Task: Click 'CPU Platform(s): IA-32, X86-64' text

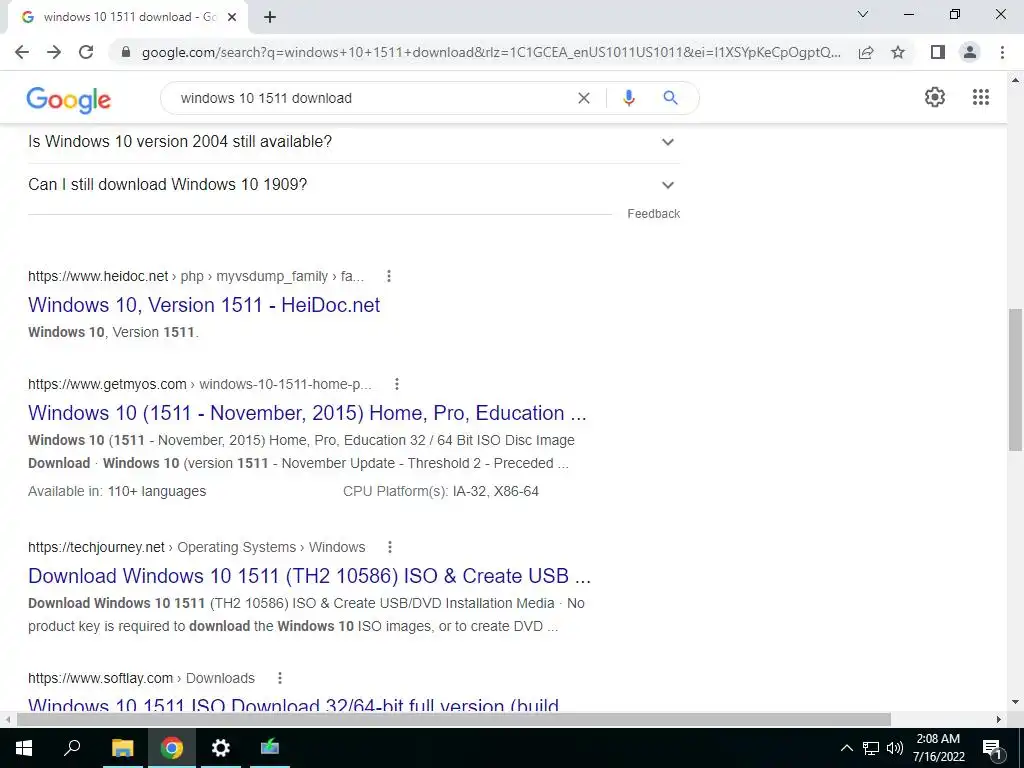Action: click(x=441, y=491)
